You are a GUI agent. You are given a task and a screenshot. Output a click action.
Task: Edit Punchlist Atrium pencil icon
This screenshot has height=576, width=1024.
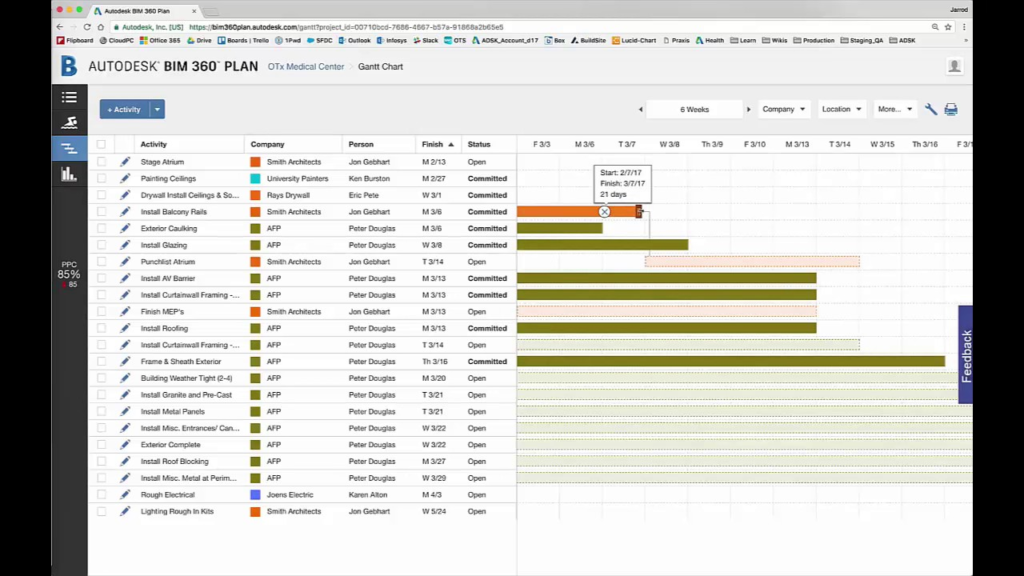point(125,262)
